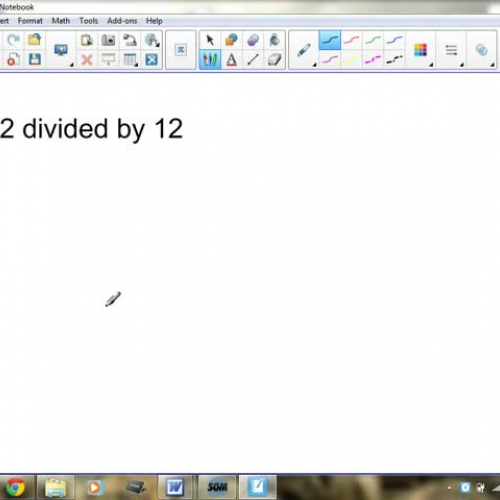Switch to SMART Notebook in the taskbar
The width and height of the screenshot is (500, 500).
(257, 487)
